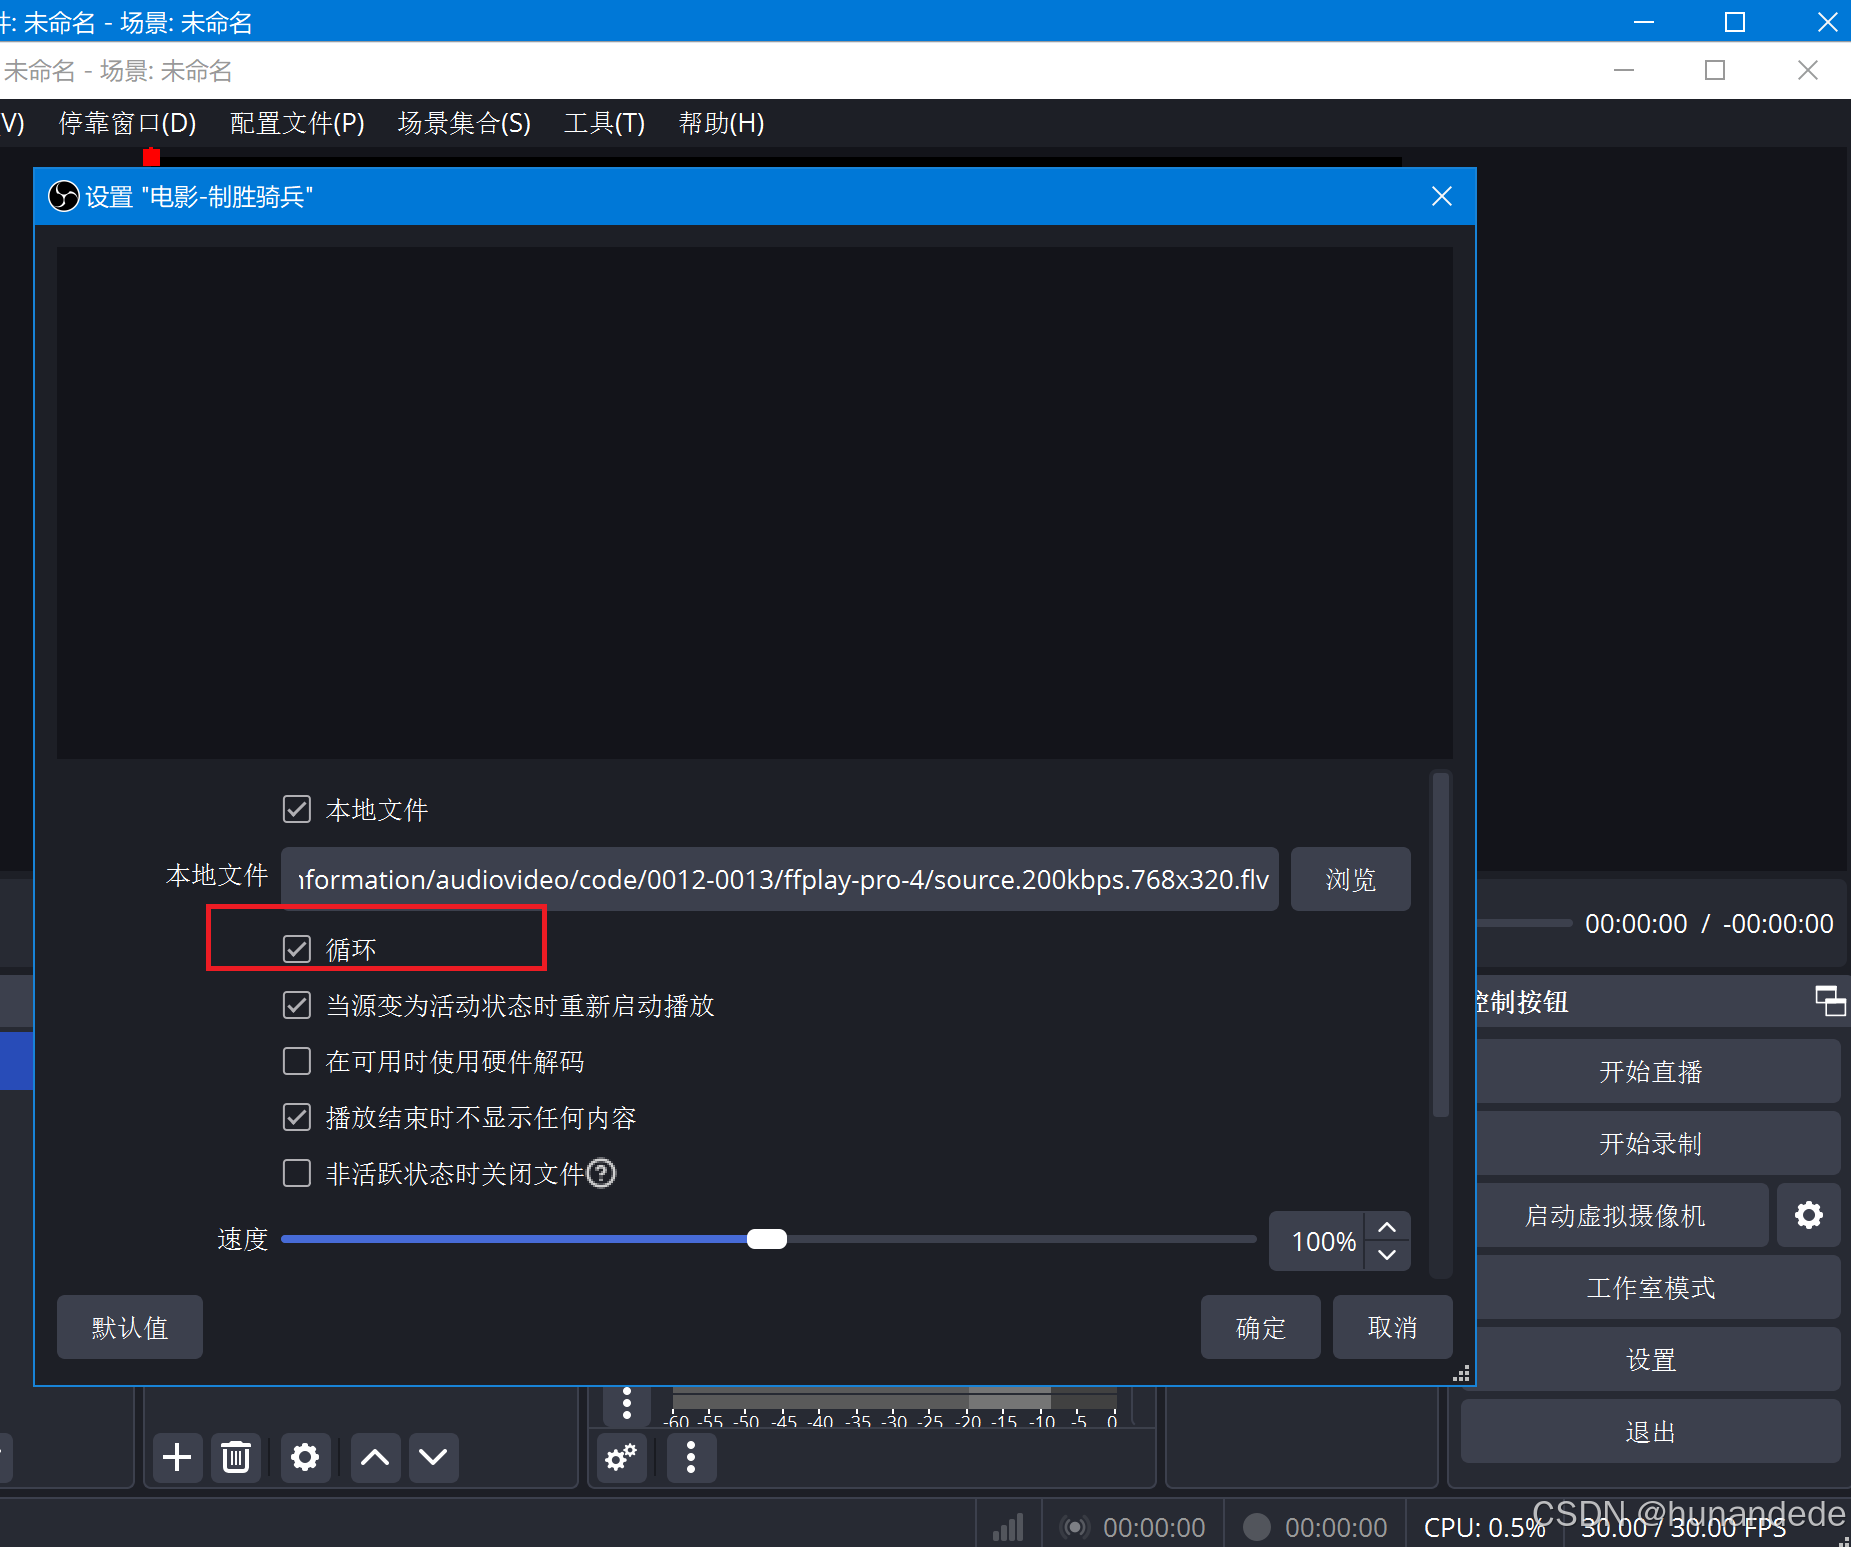Open the 帮助(H) menu
Image resolution: width=1851 pixels, height=1547 pixels.
coord(721,123)
